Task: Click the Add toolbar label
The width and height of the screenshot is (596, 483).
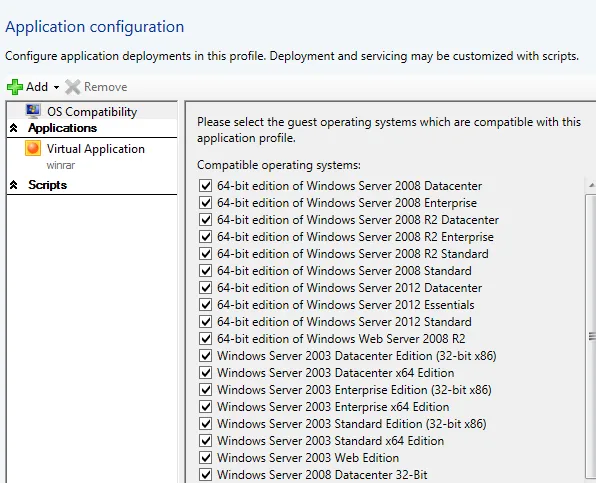Action: coord(37,87)
